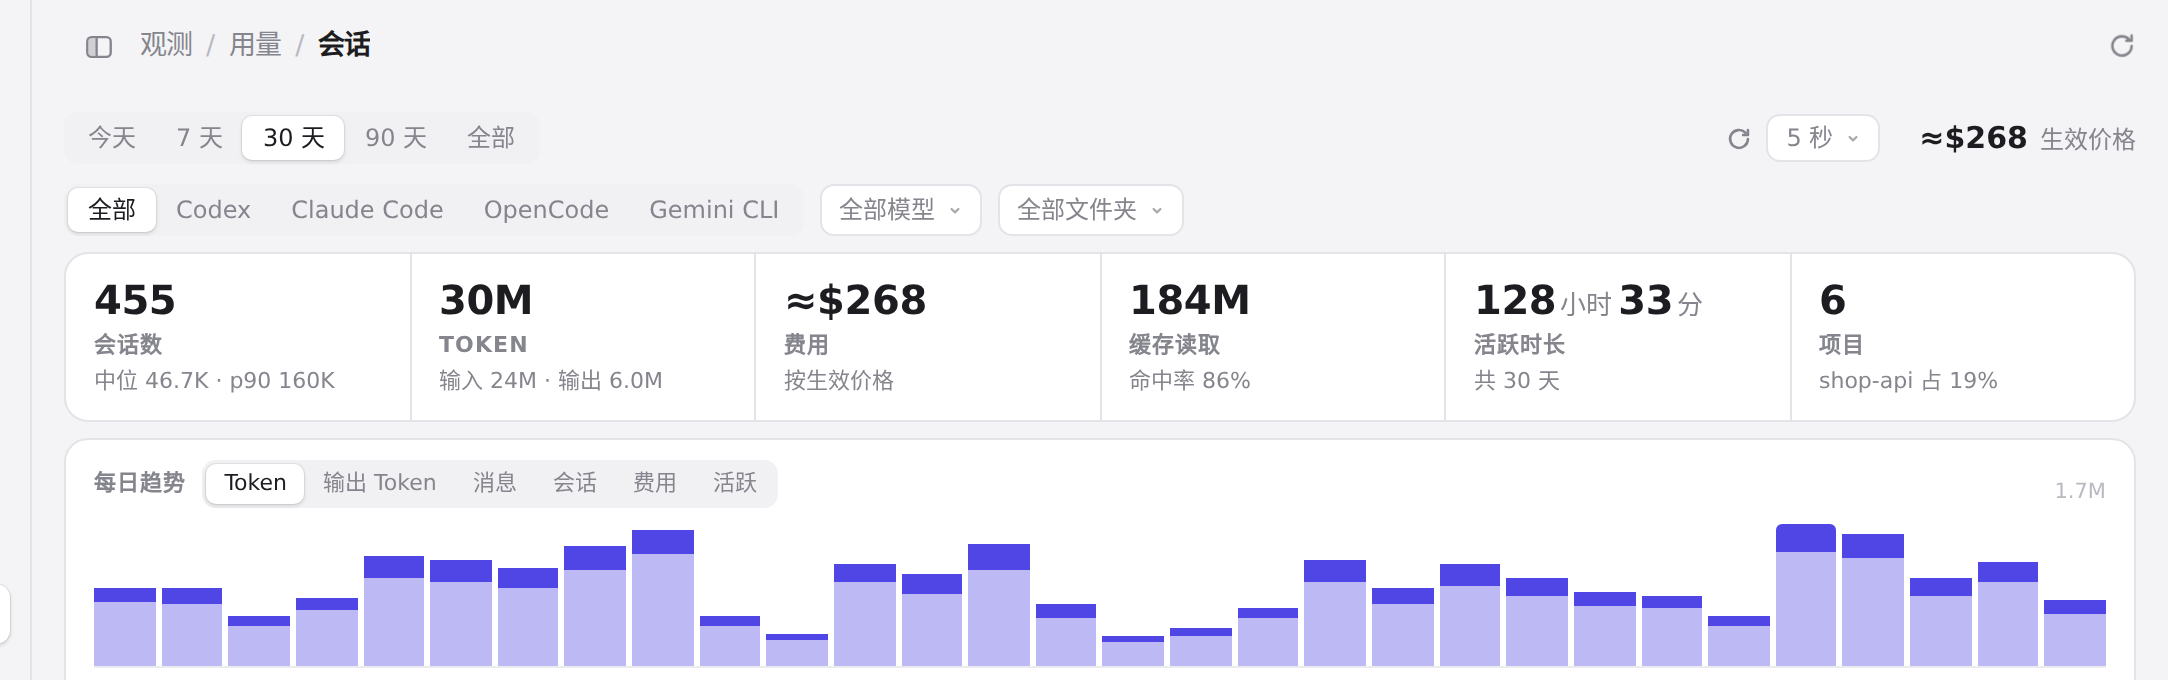This screenshot has height=680, width=2168.
Task: Select the 90 天 time range
Action: [x=396, y=138]
